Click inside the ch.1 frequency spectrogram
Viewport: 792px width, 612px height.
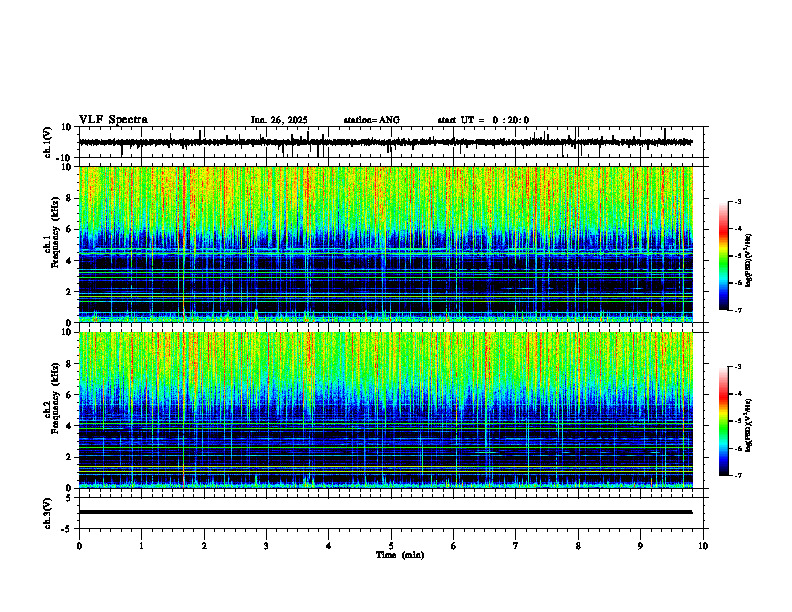coord(386,244)
